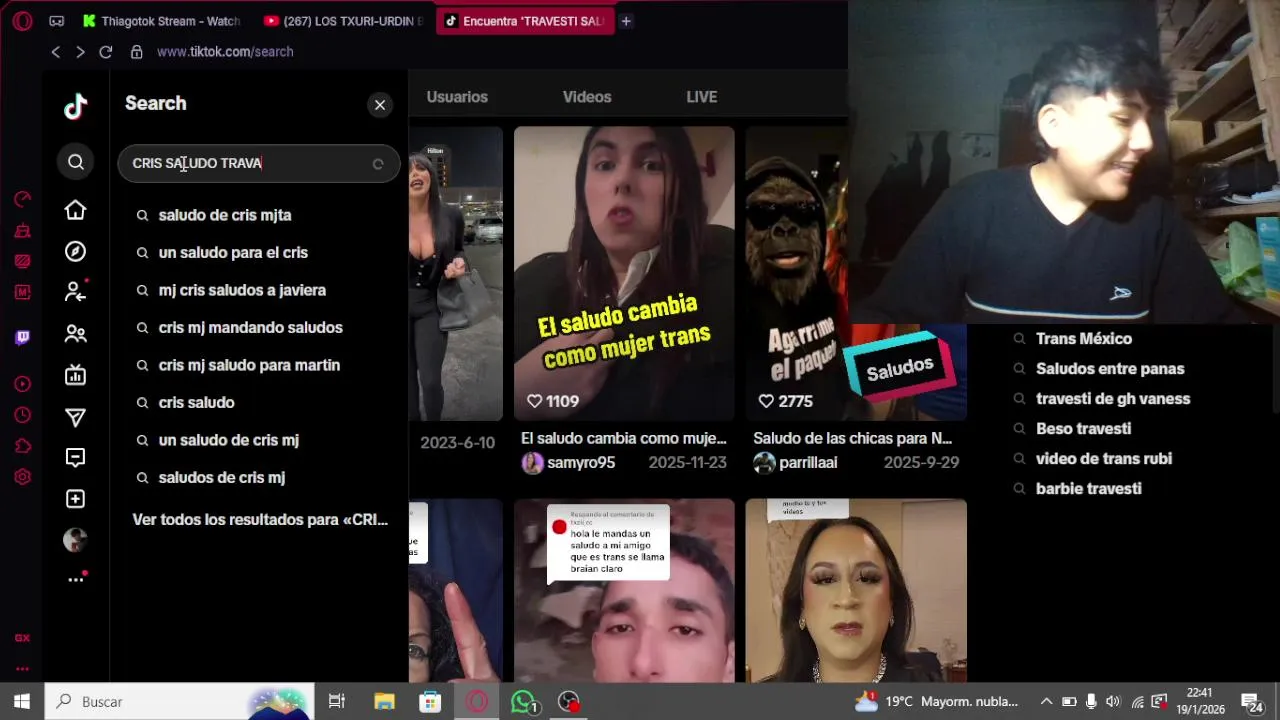Click related search 'Saludos entre panas'
The image size is (1280, 720).
[1110, 369]
